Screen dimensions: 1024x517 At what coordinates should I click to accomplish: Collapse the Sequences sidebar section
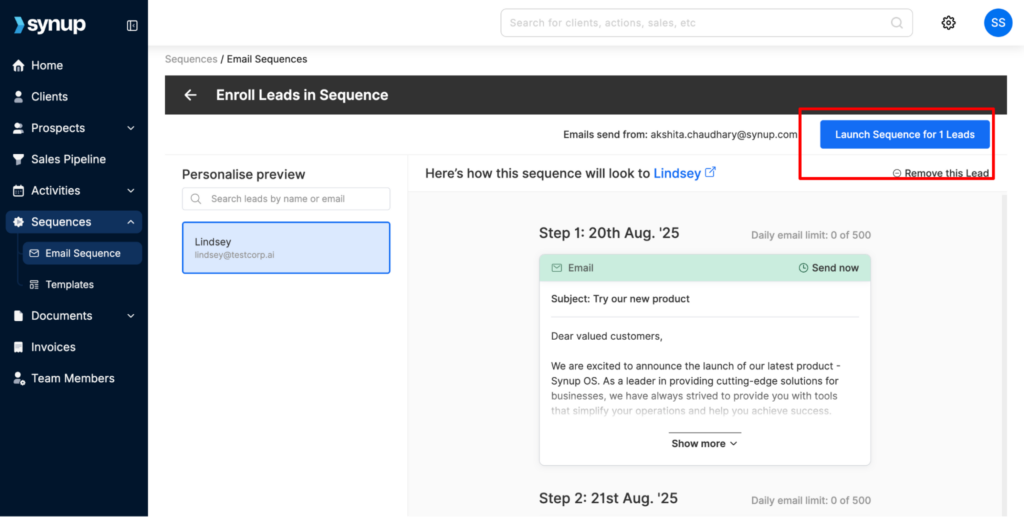(x=131, y=222)
